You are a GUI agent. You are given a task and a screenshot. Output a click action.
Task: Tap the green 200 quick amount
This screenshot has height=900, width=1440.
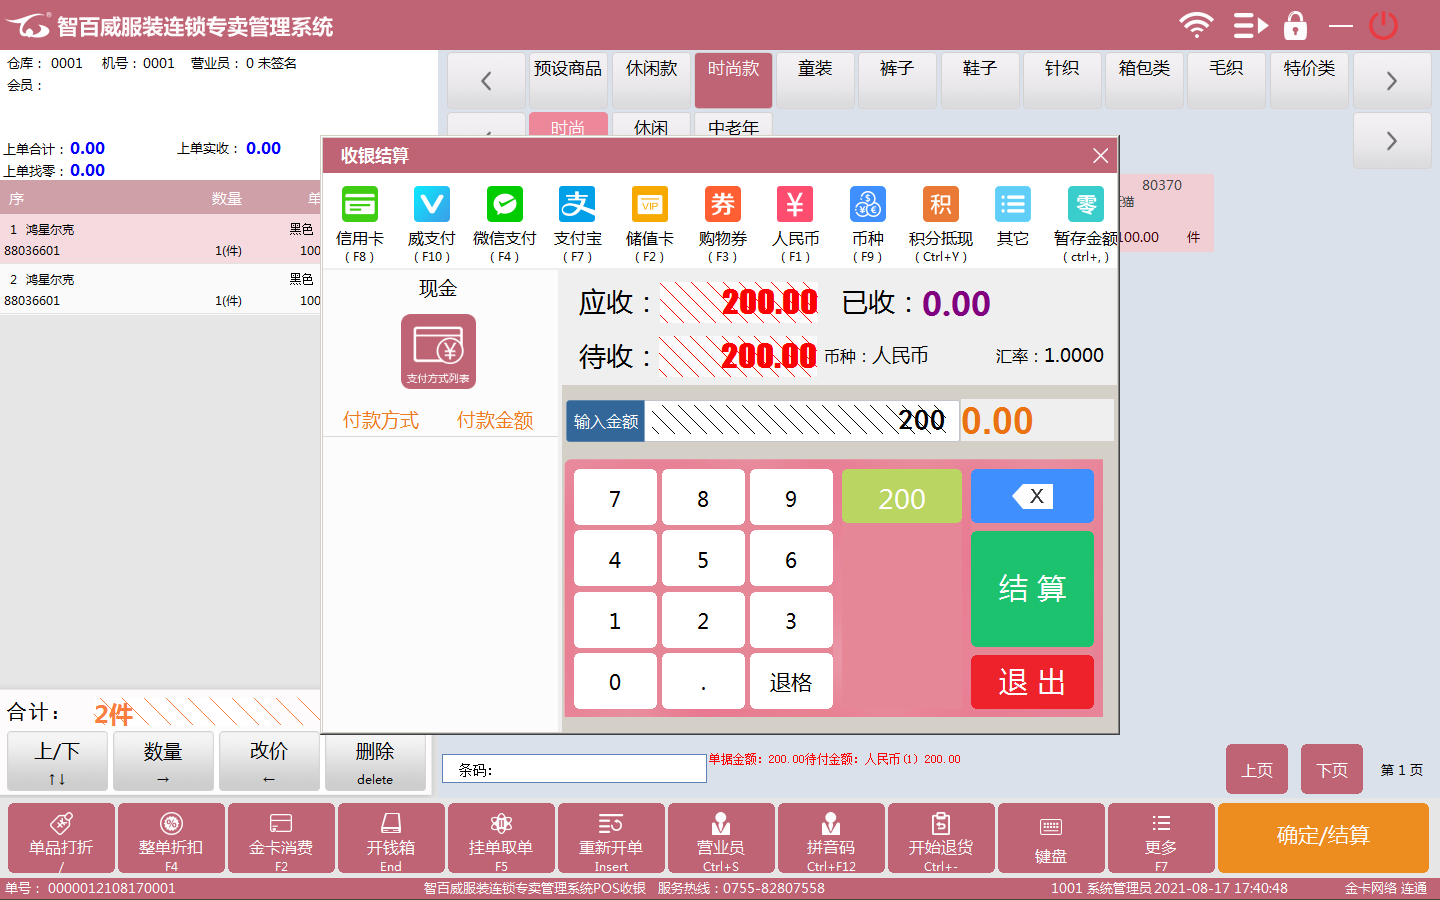(x=901, y=497)
